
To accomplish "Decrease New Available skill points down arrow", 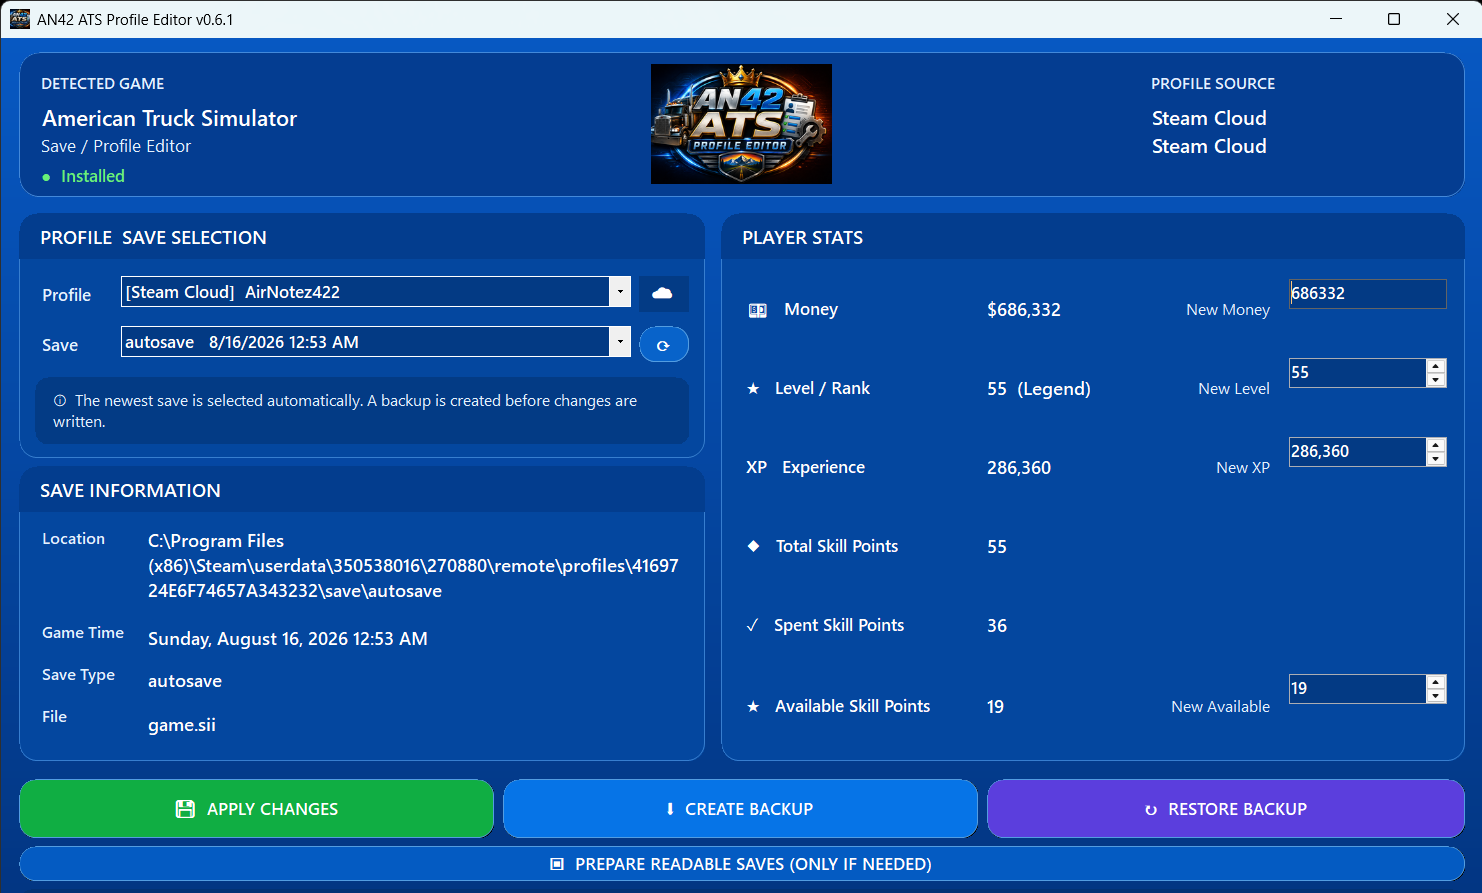I will click(1436, 696).
